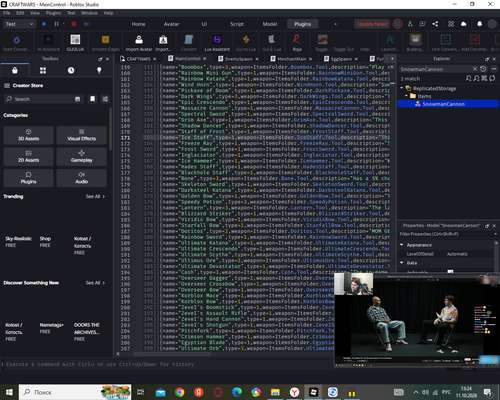500x400 pixels.
Task: Open the Plugins ribbon tab
Action: click(x=302, y=24)
